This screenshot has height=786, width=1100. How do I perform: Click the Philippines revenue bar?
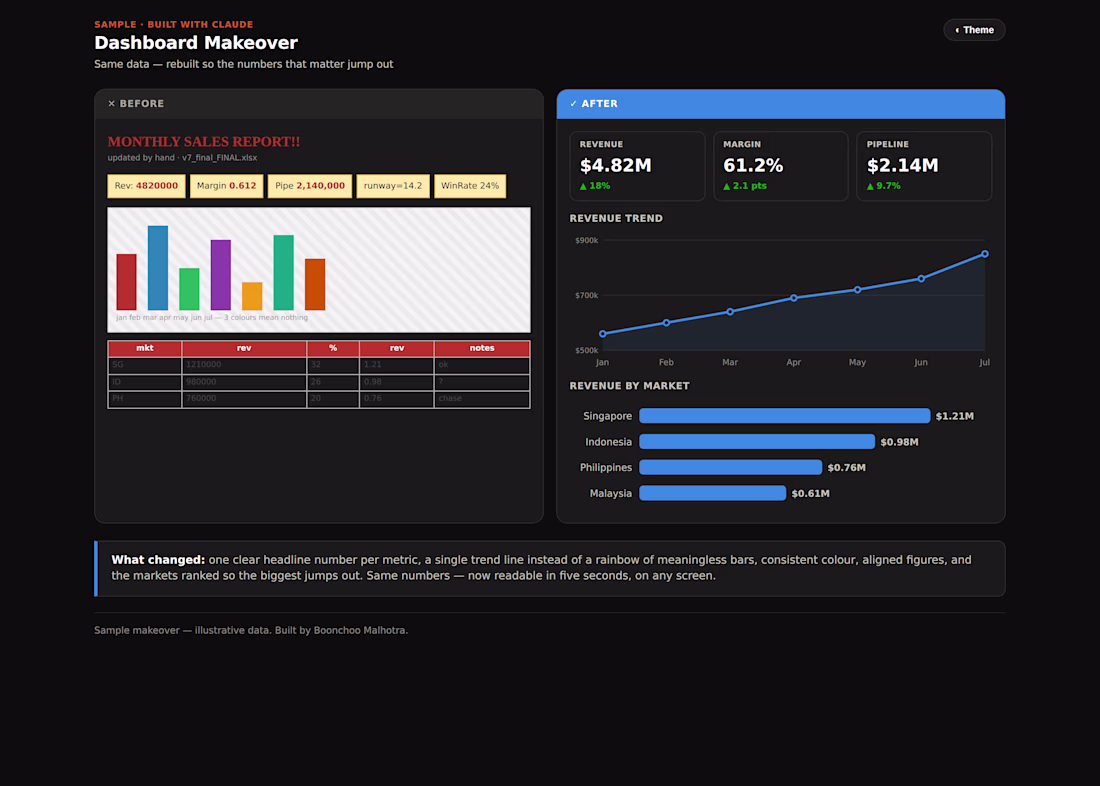click(x=730, y=467)
